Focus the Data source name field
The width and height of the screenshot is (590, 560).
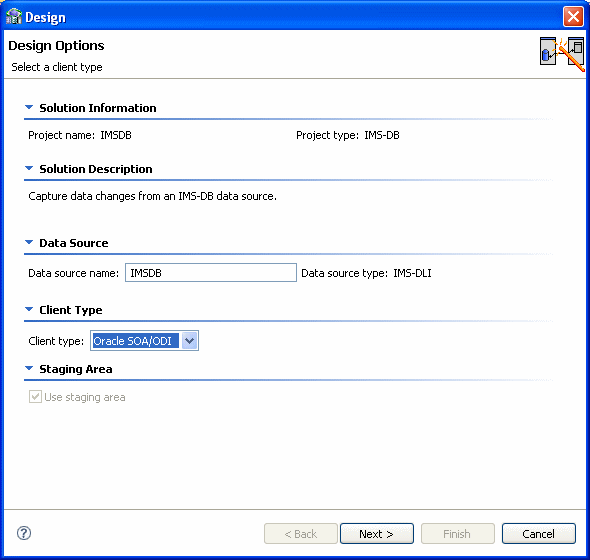pyautogui.click(x=211, y=272)
